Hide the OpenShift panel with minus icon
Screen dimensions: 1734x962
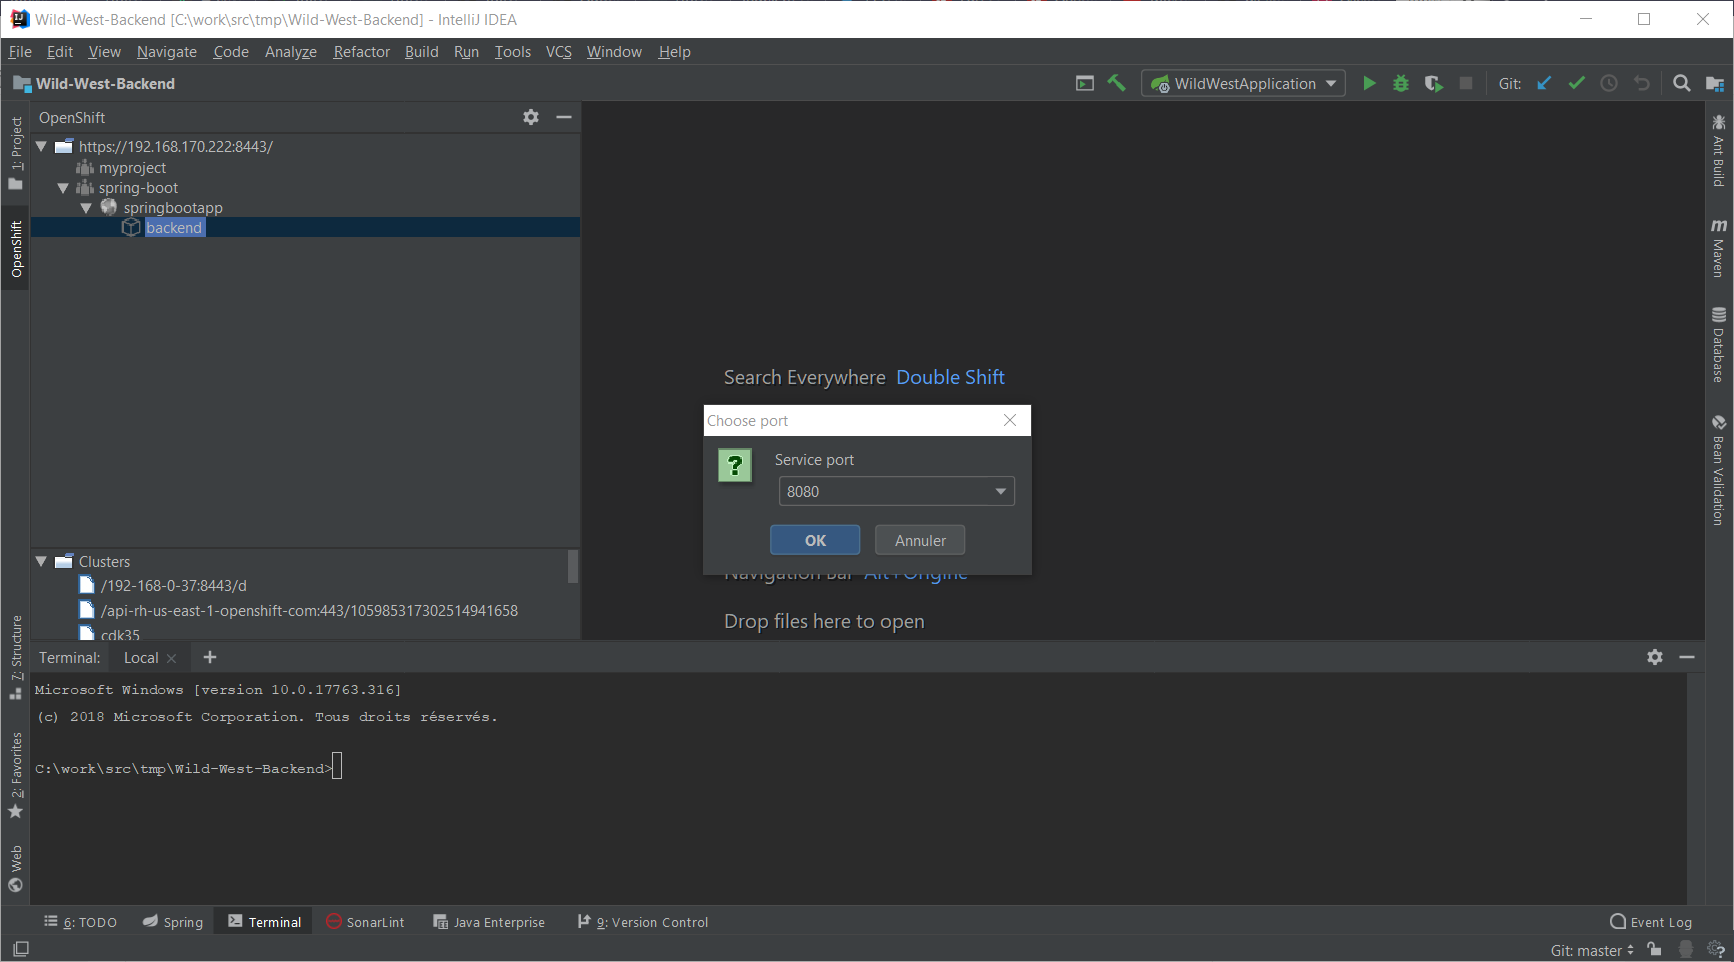point(564,117)
